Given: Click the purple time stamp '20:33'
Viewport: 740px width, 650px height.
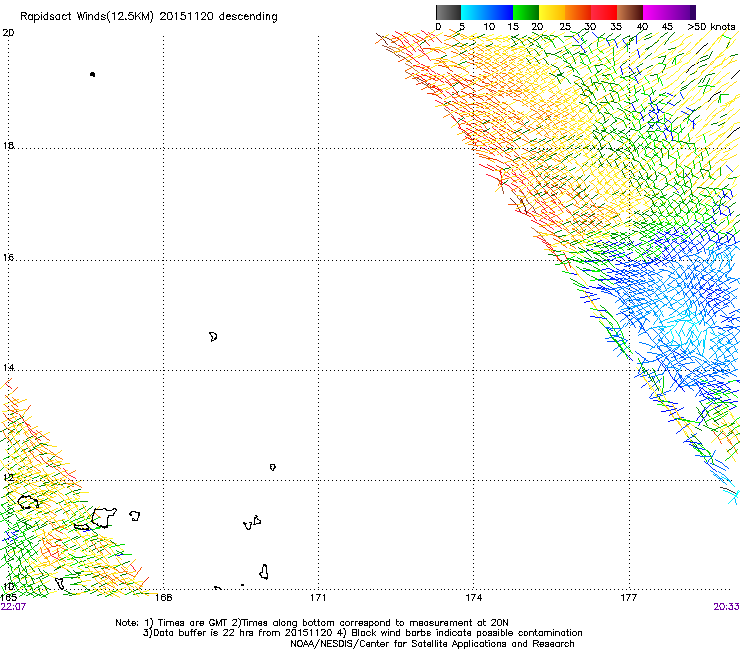Looking at the screenshot, I should point(726,607).
